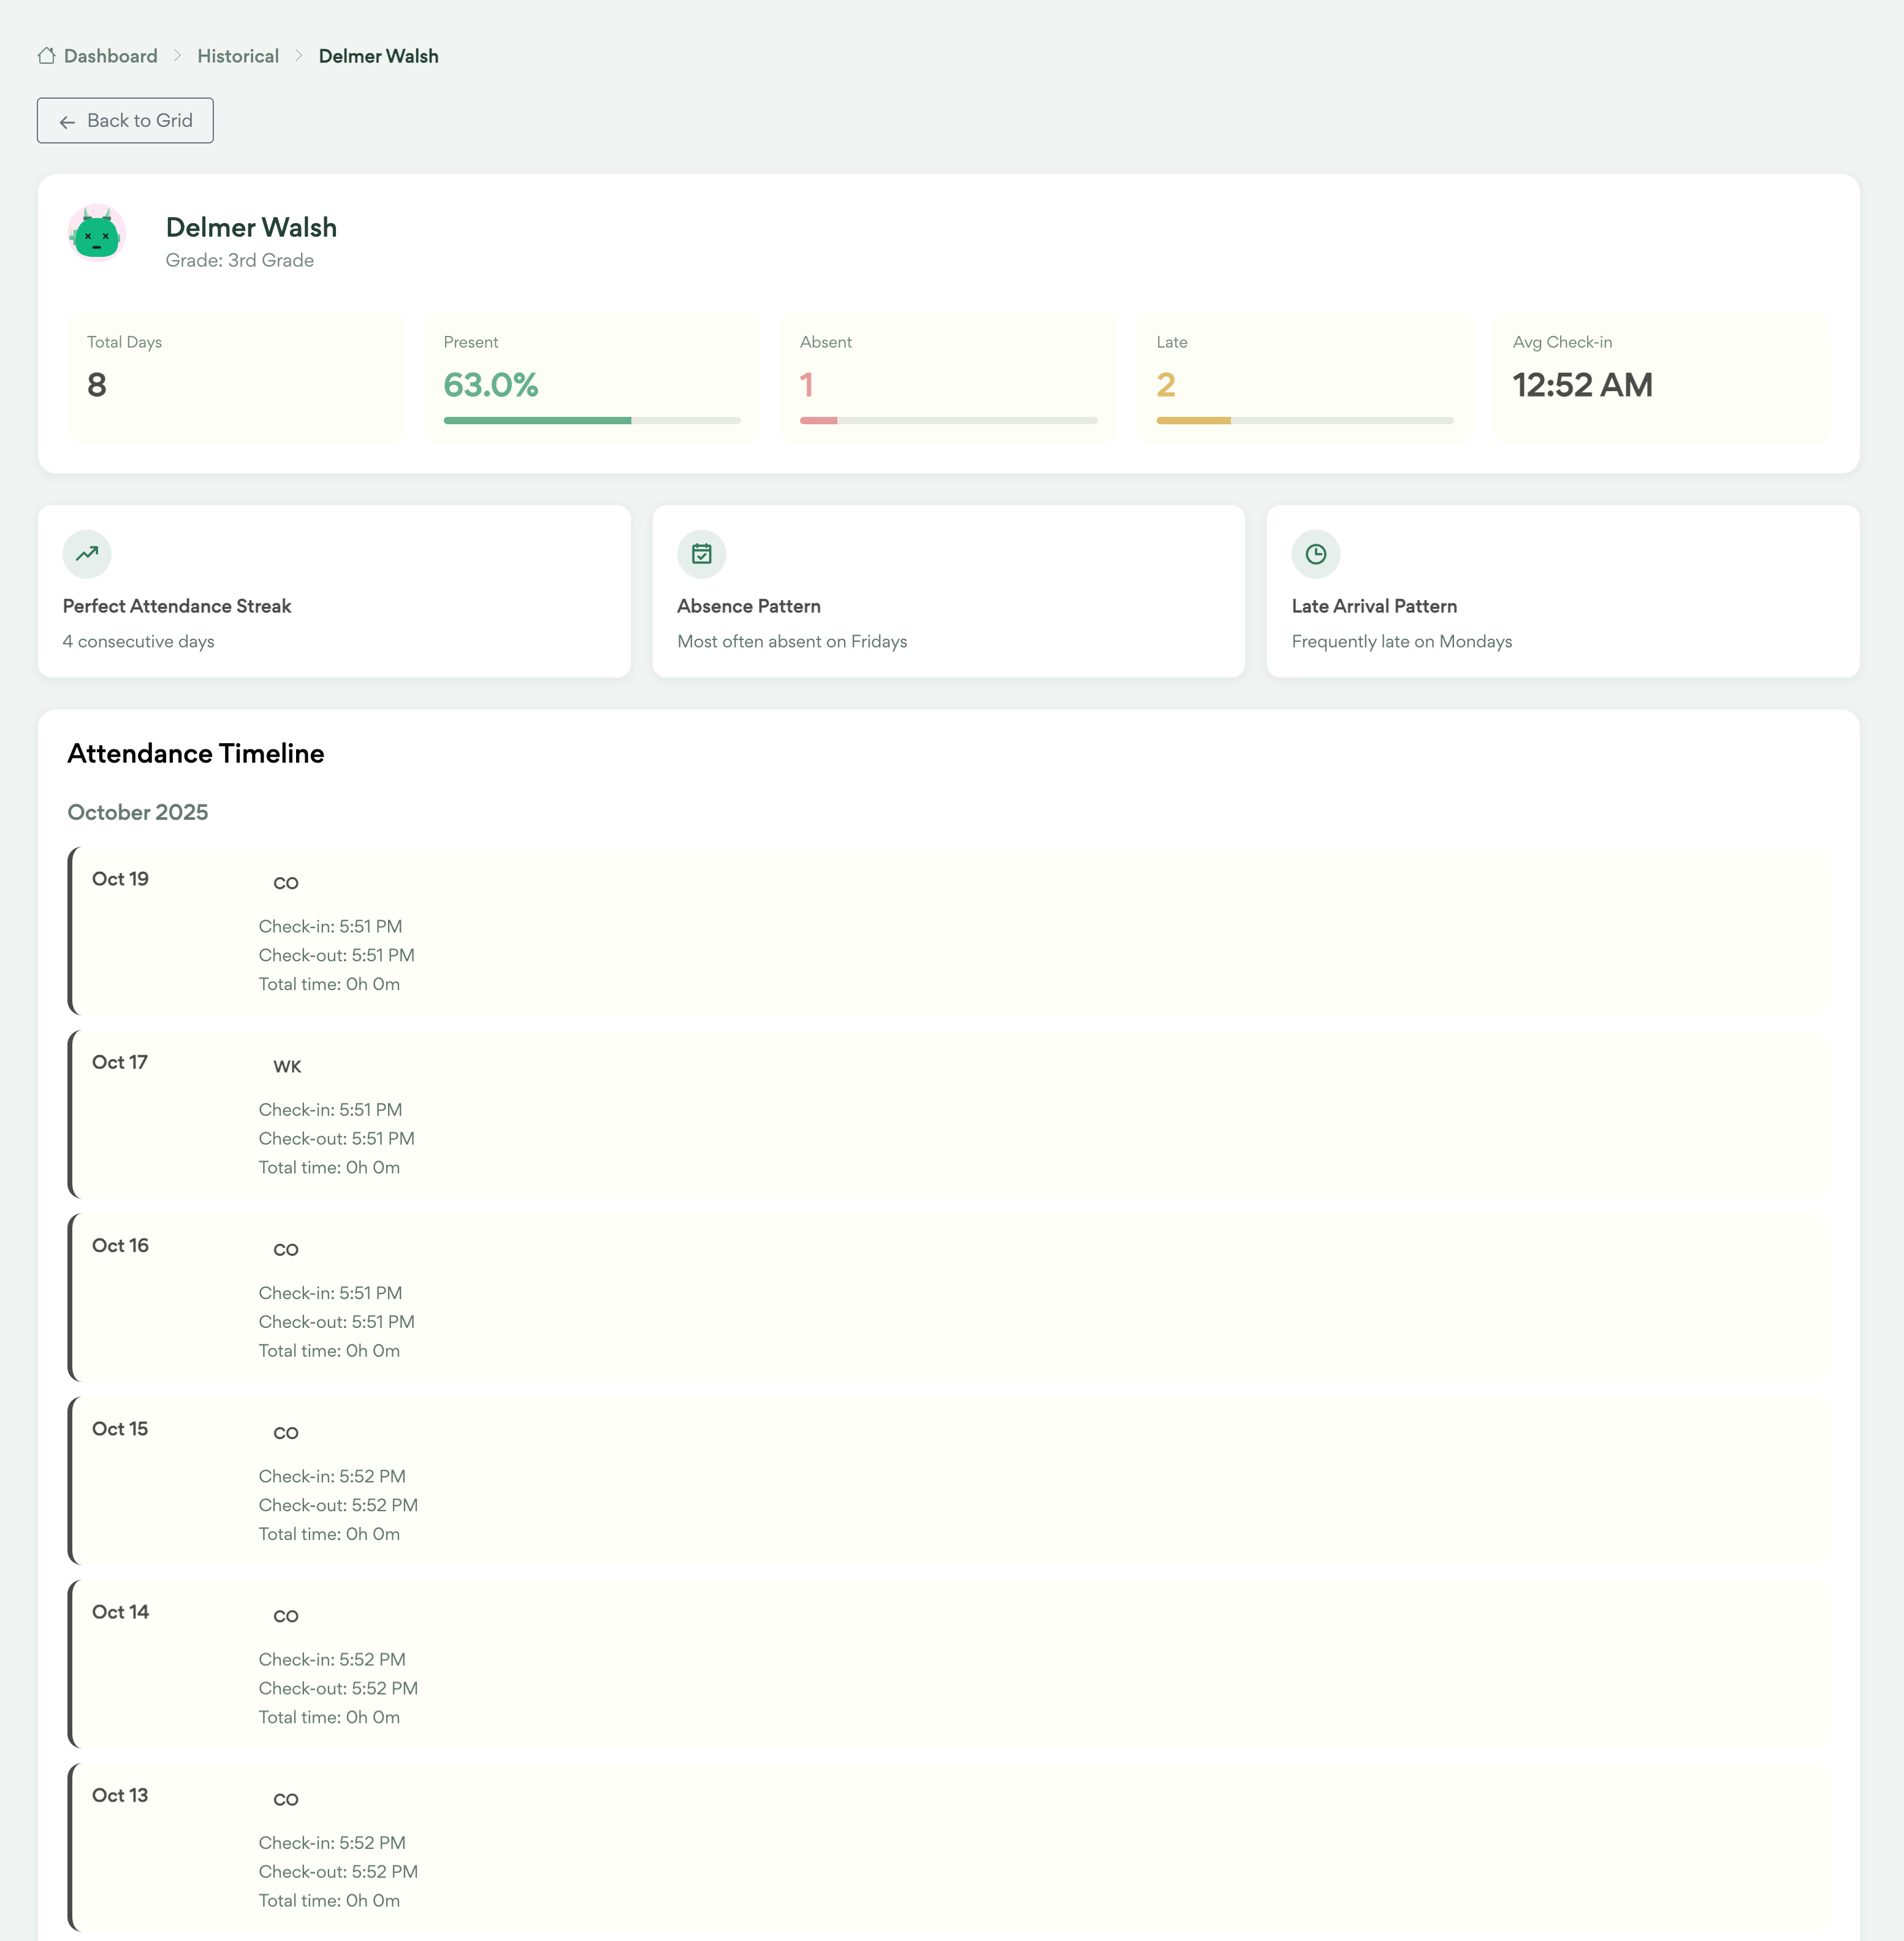Click the Dashboard home icon
The height and width of the screenshot is (1941, 1904).
46,56
